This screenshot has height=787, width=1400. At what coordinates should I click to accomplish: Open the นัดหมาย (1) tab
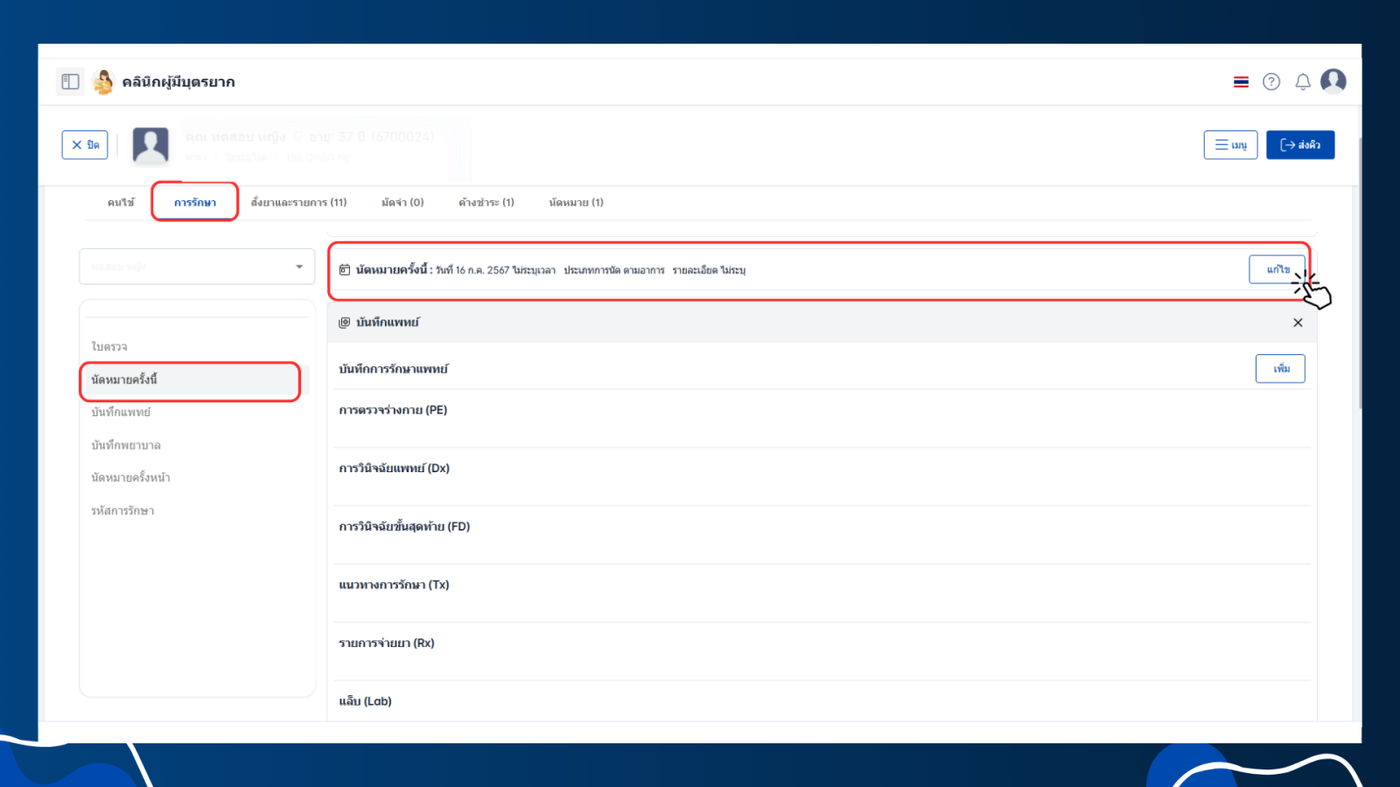point(576,202)
